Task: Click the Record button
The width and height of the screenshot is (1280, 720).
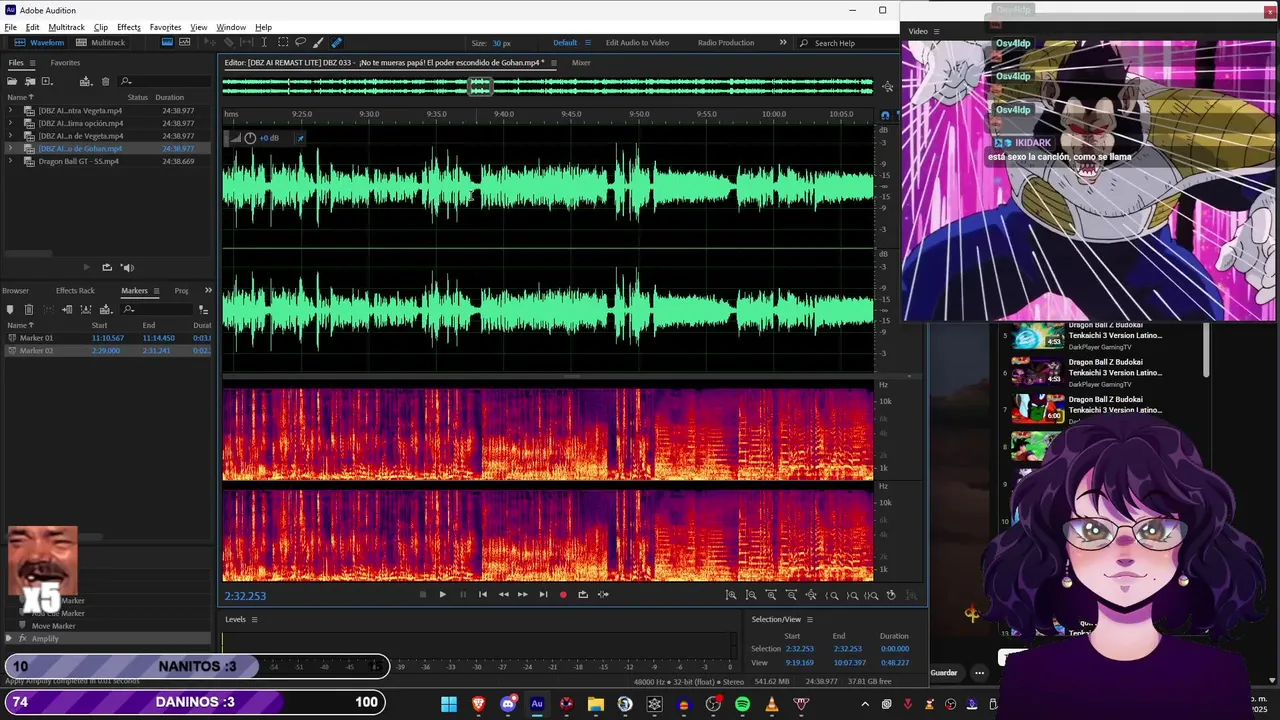Action: click(x=563, y=594)
